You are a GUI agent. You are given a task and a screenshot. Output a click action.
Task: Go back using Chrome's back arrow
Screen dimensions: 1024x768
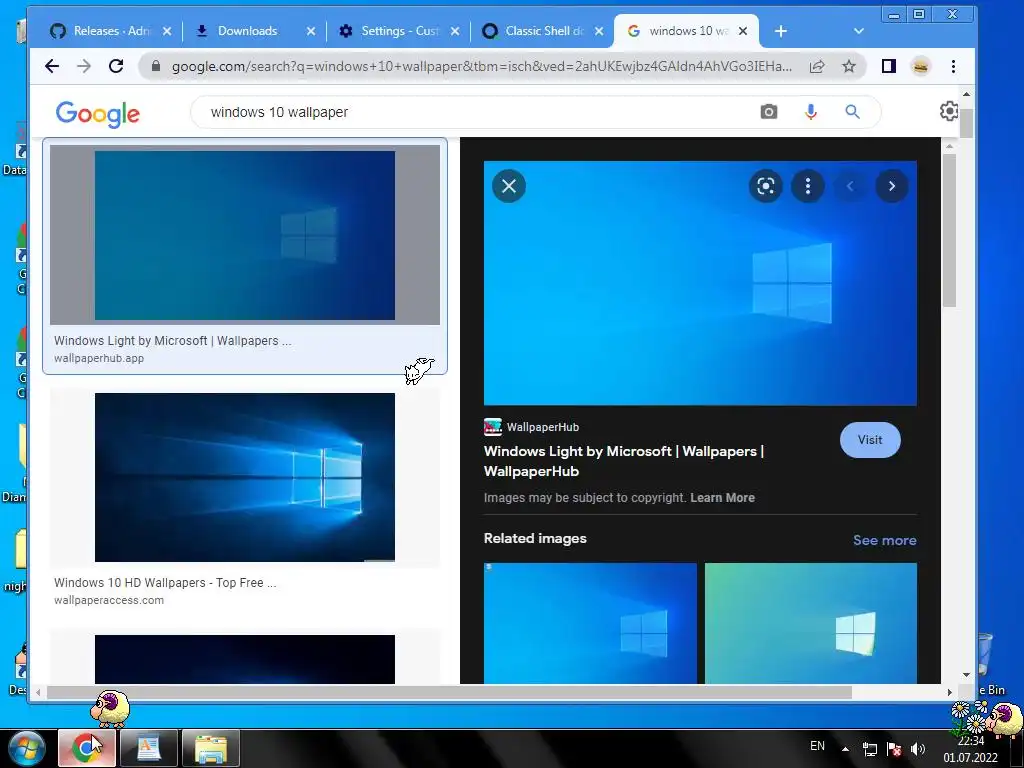point(52,66)
